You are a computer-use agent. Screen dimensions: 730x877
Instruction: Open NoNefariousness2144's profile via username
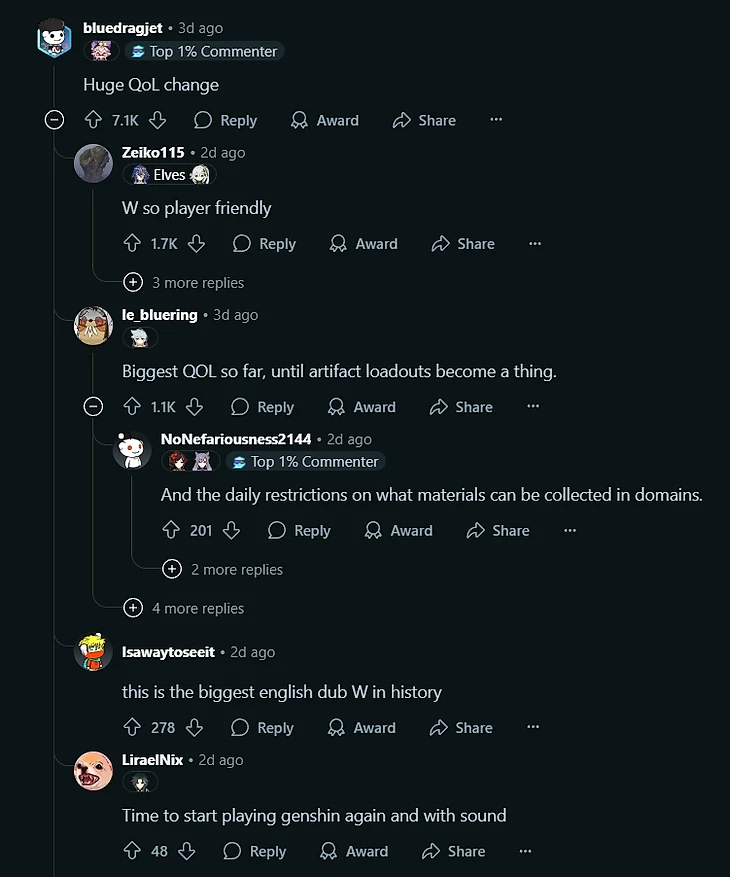235,439
